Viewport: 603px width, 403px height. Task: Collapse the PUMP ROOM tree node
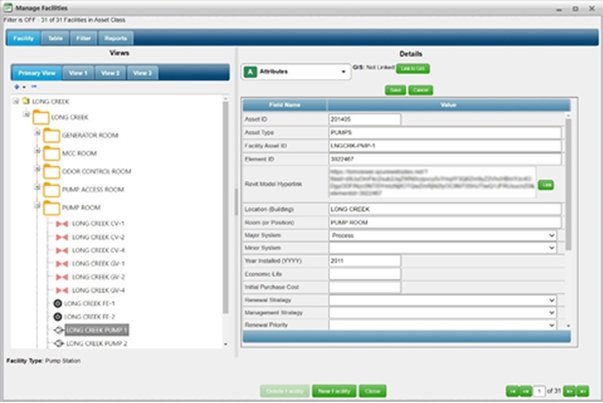pos(37,207)
